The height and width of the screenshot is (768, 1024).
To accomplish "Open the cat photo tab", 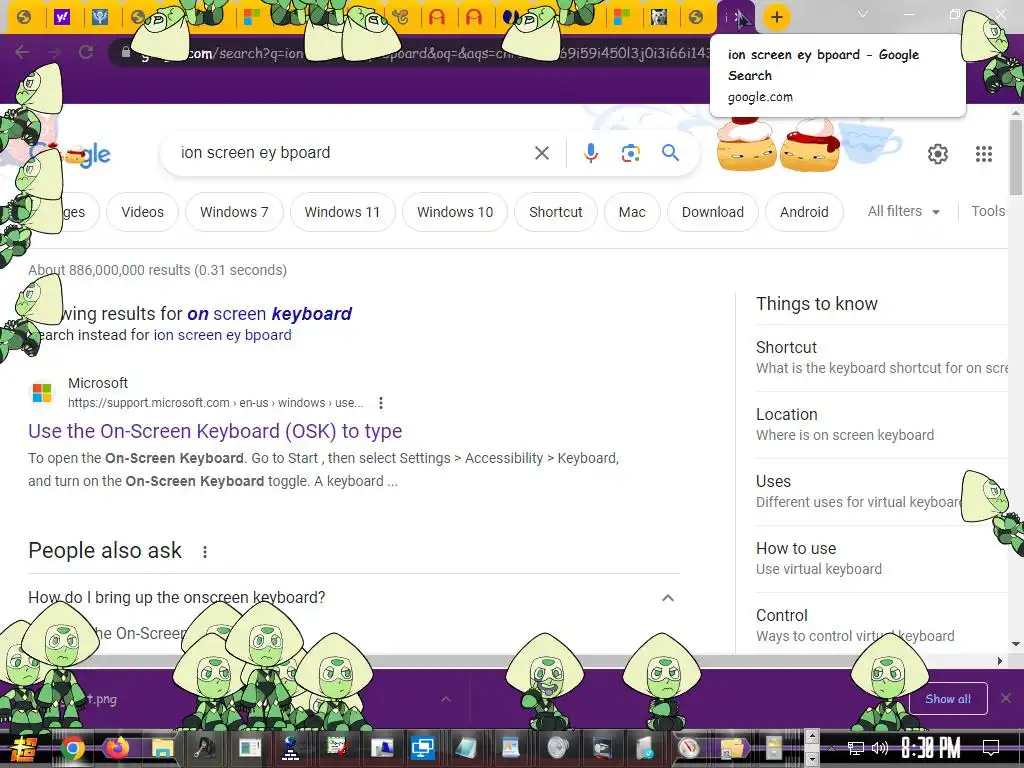I will [x=659, y=17].
